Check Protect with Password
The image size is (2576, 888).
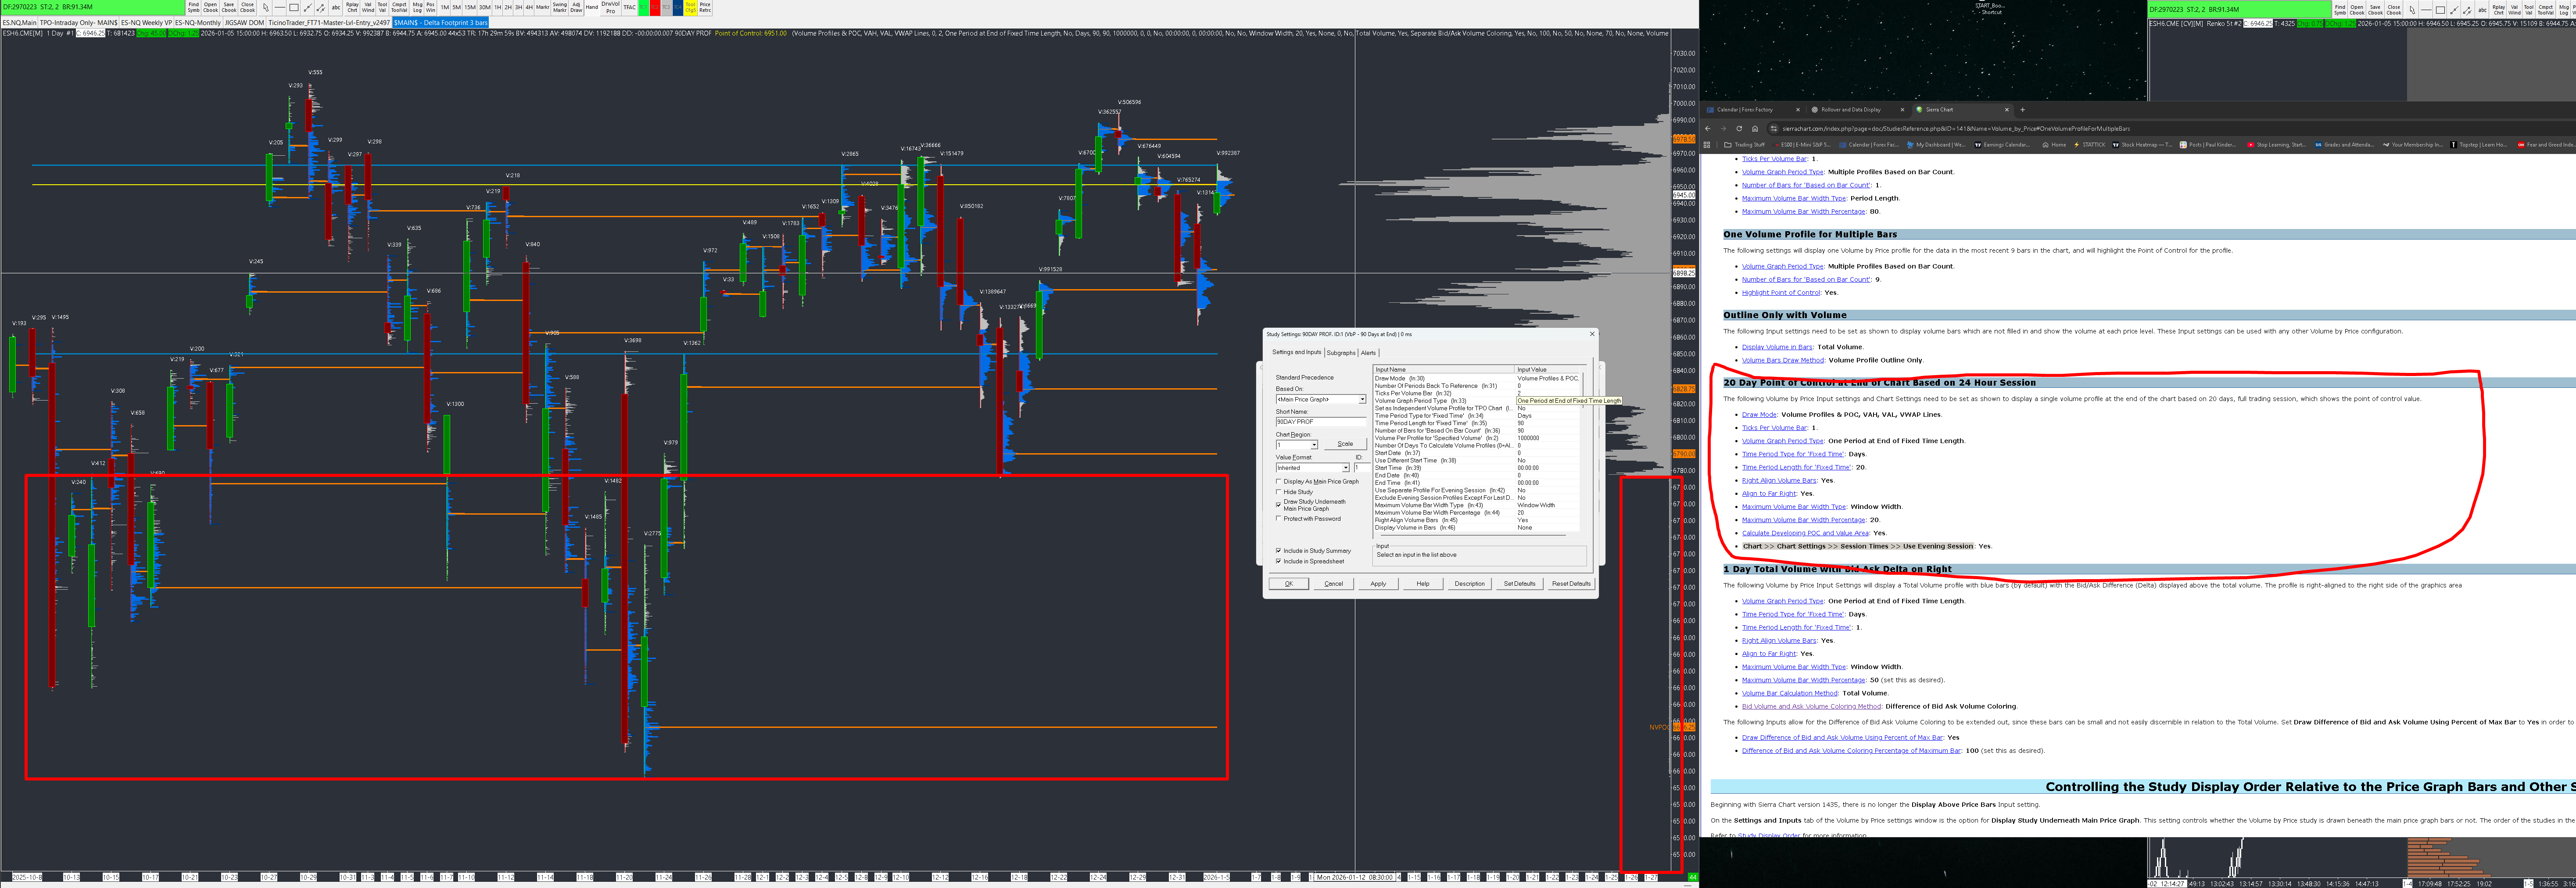pos(1278,519)
